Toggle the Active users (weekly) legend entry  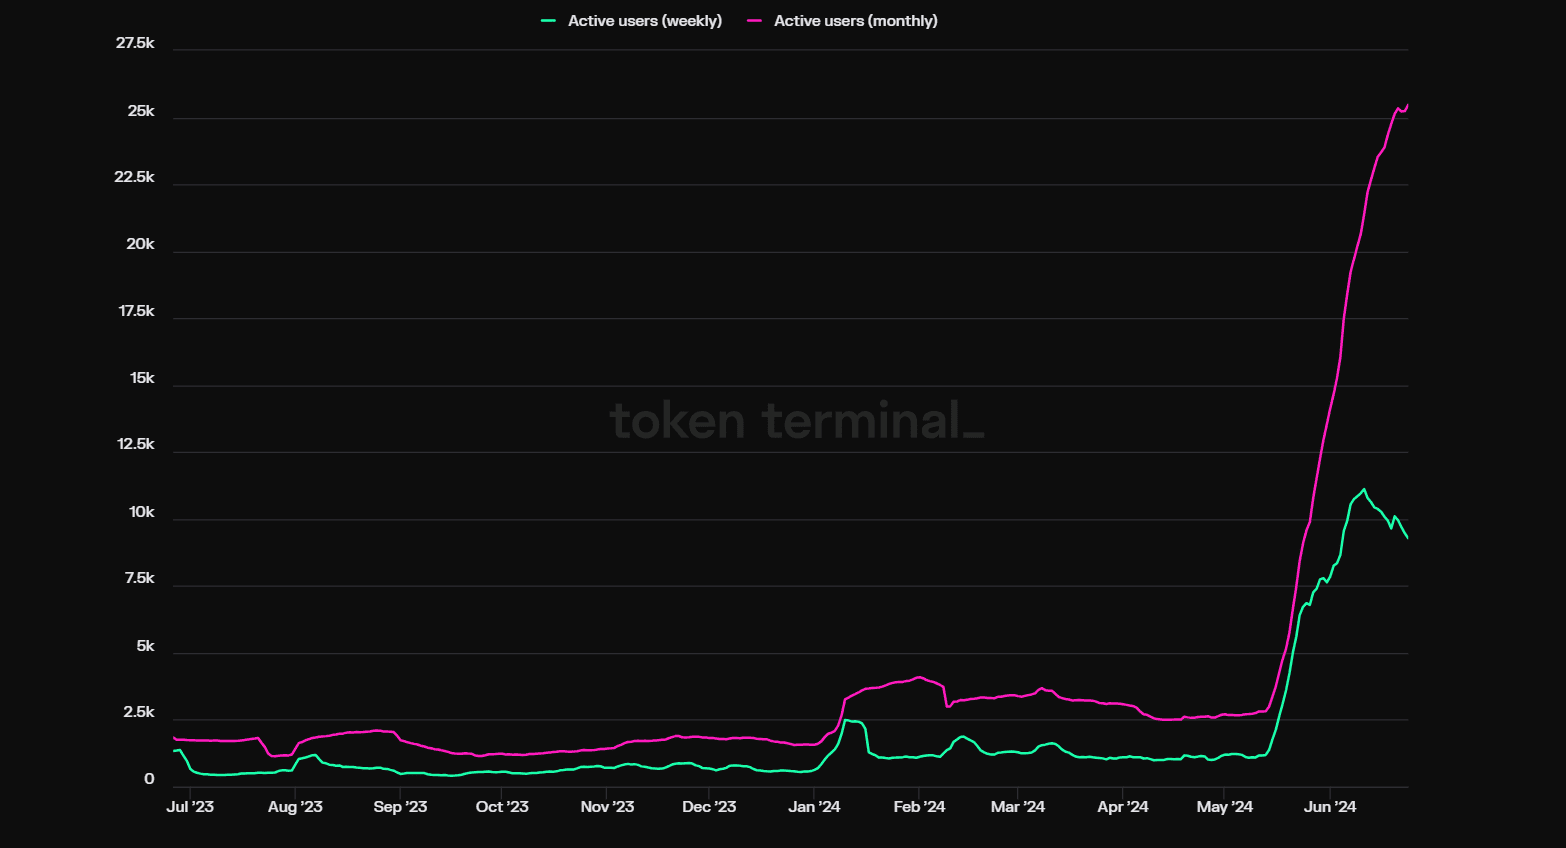[644, 20]
